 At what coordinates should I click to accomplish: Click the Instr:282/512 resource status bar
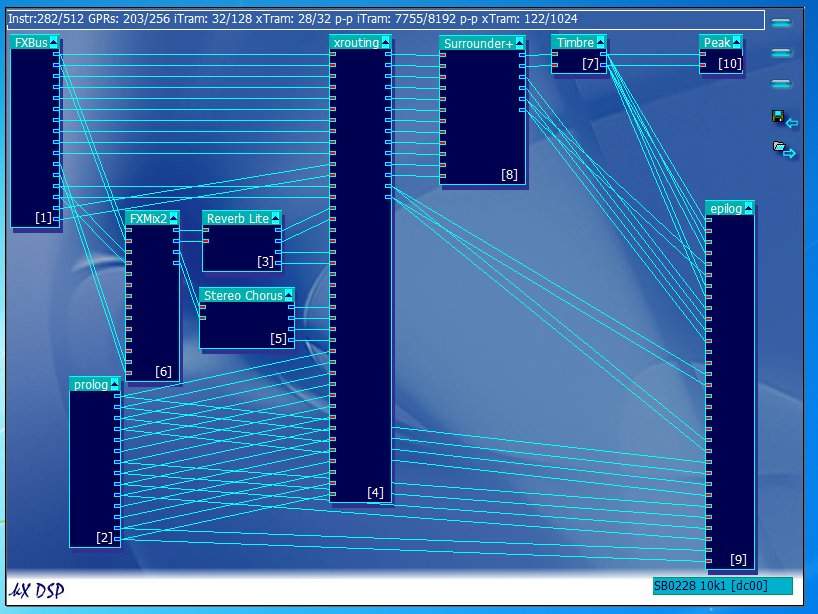386,19
